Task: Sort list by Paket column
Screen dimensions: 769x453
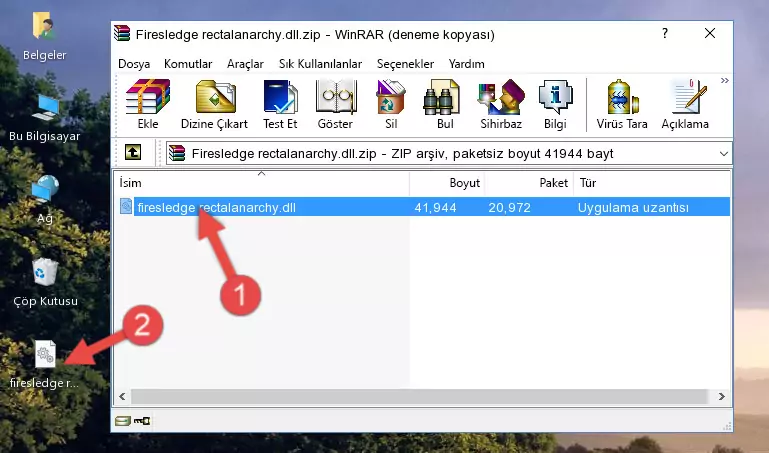Action: 529,183
